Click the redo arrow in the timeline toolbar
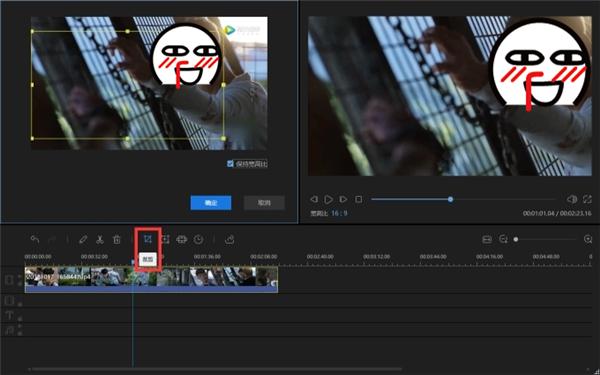The width and height of the screenshot is (600, 375). click(52, 240)
